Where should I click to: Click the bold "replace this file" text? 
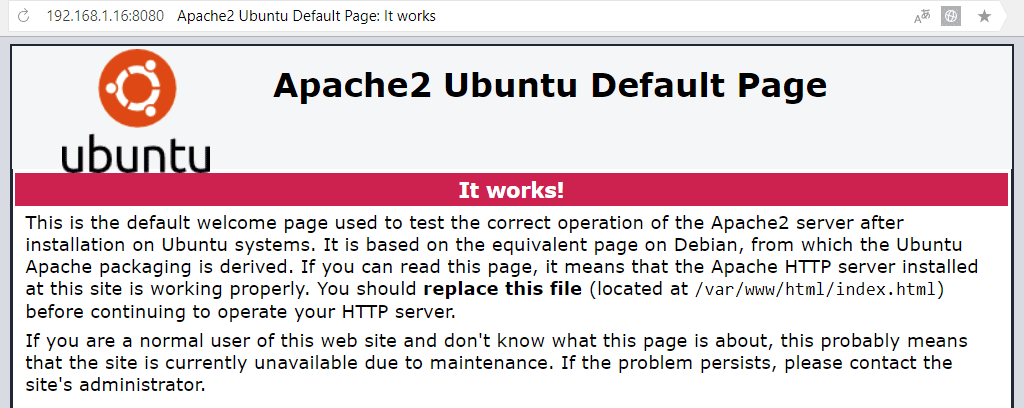pos(502,290)
